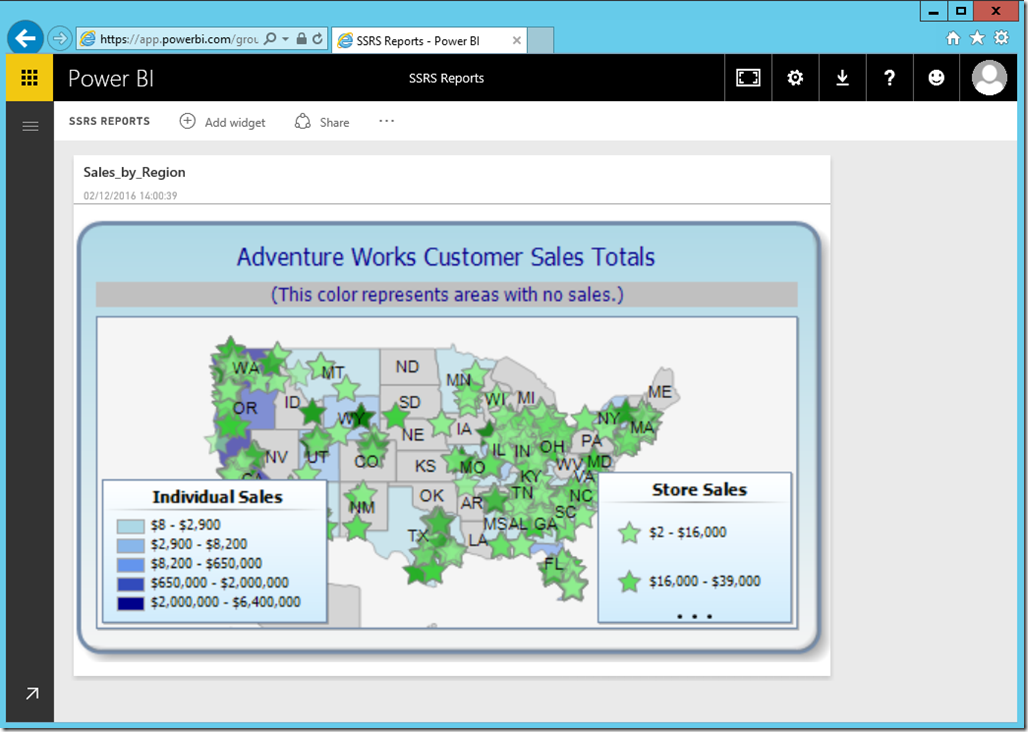Click the Get Data arrow icon in the left pane
1028x732 pixels.
31,693
